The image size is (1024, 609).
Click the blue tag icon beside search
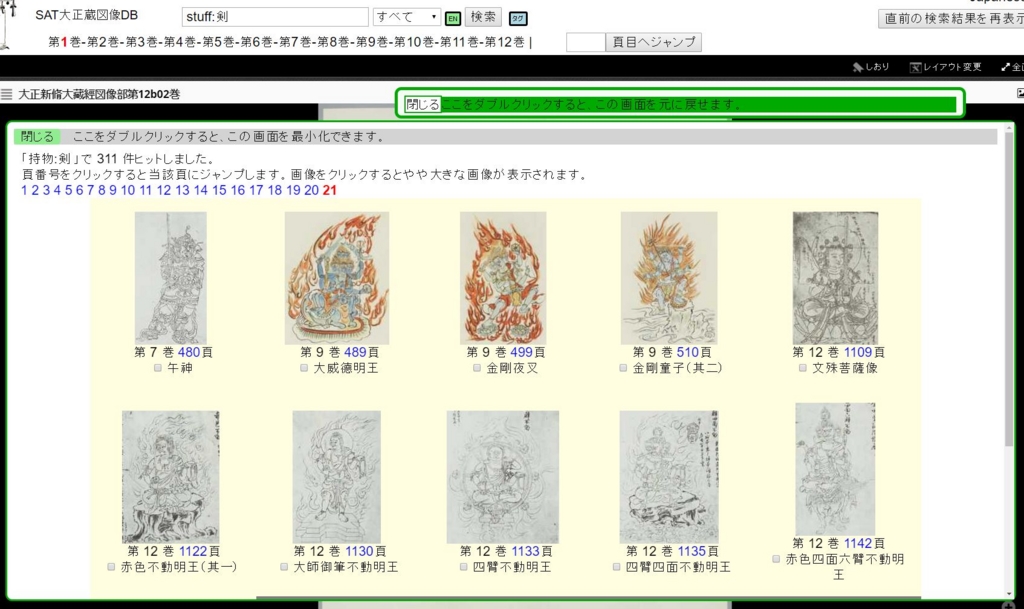[518, 18]
